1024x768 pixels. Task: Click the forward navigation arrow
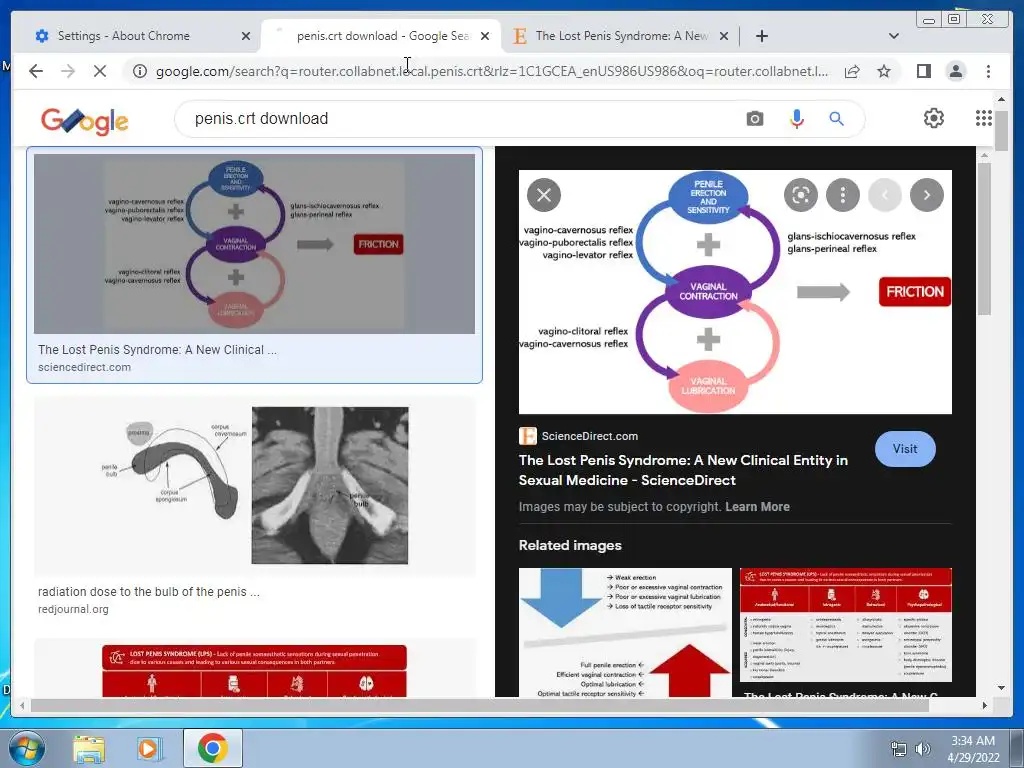[68, 71]
